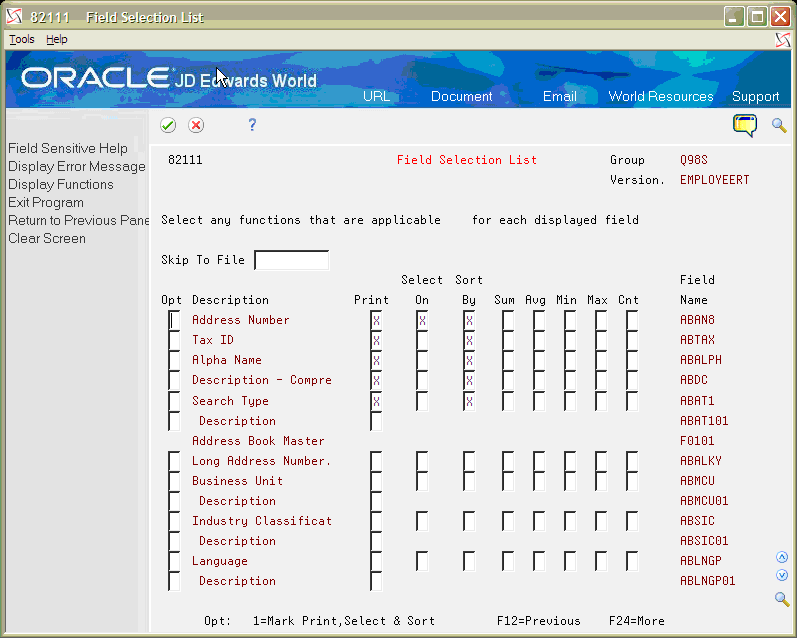Select Exit Program
Screen dimensions: 797x638
[46, 202]
